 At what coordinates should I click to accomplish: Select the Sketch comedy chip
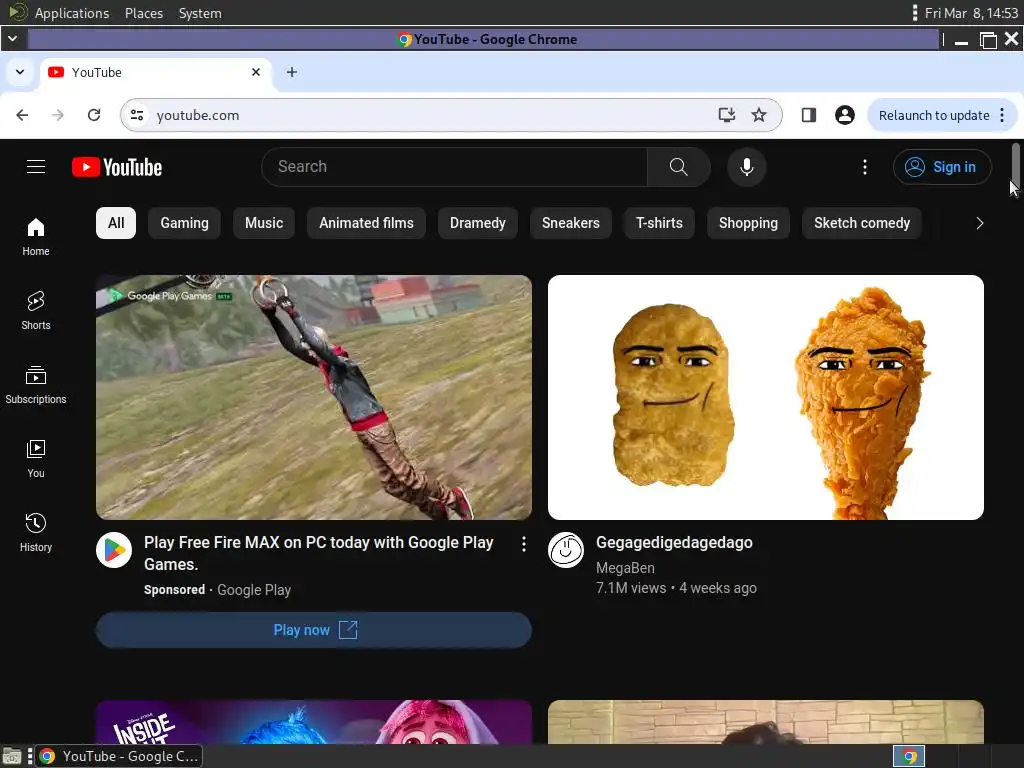pyautogui.click(x=861, y=223)
